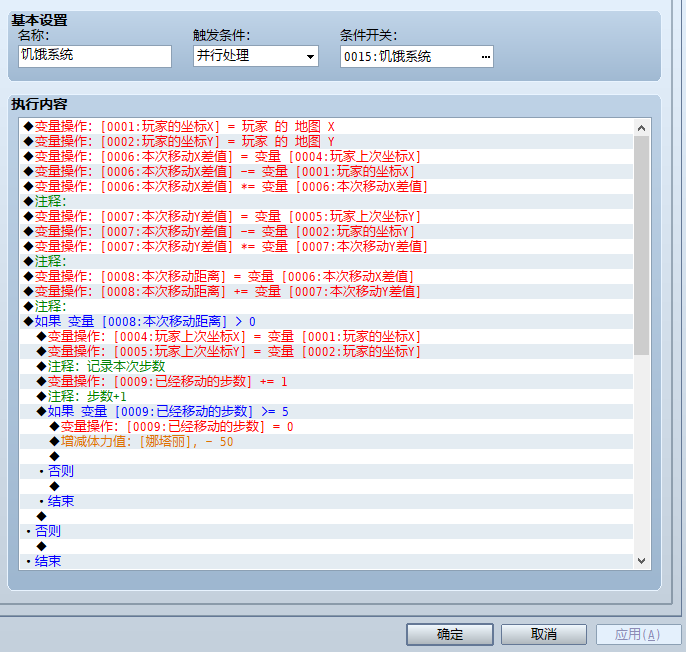
Task: Select condition 如果 变量 [0009:已经移动的步数] >= 5
Action: tap(326, 411)
